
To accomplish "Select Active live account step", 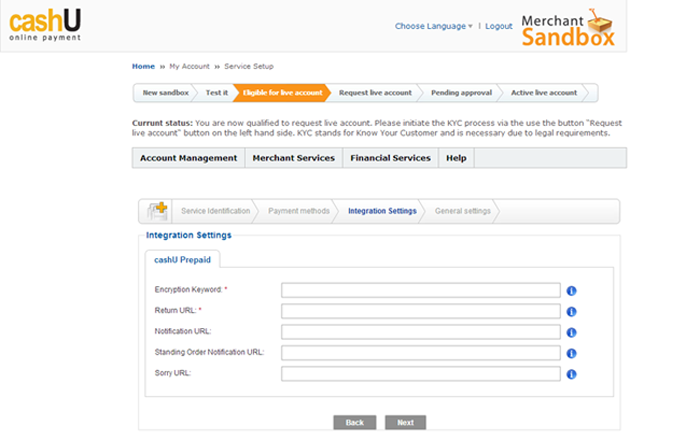I will pyautogui.click(x=544, y=93).
